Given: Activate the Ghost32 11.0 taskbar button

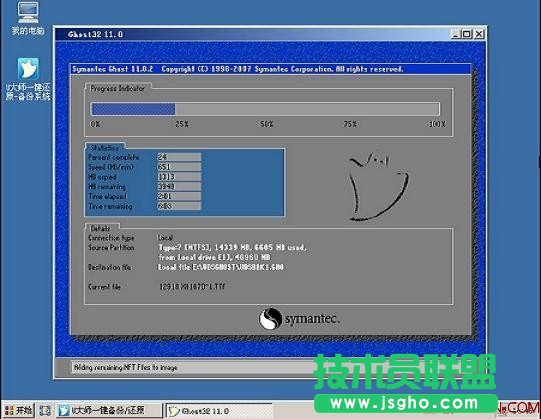Looking at the screenshot, I should tap(219, 411).
